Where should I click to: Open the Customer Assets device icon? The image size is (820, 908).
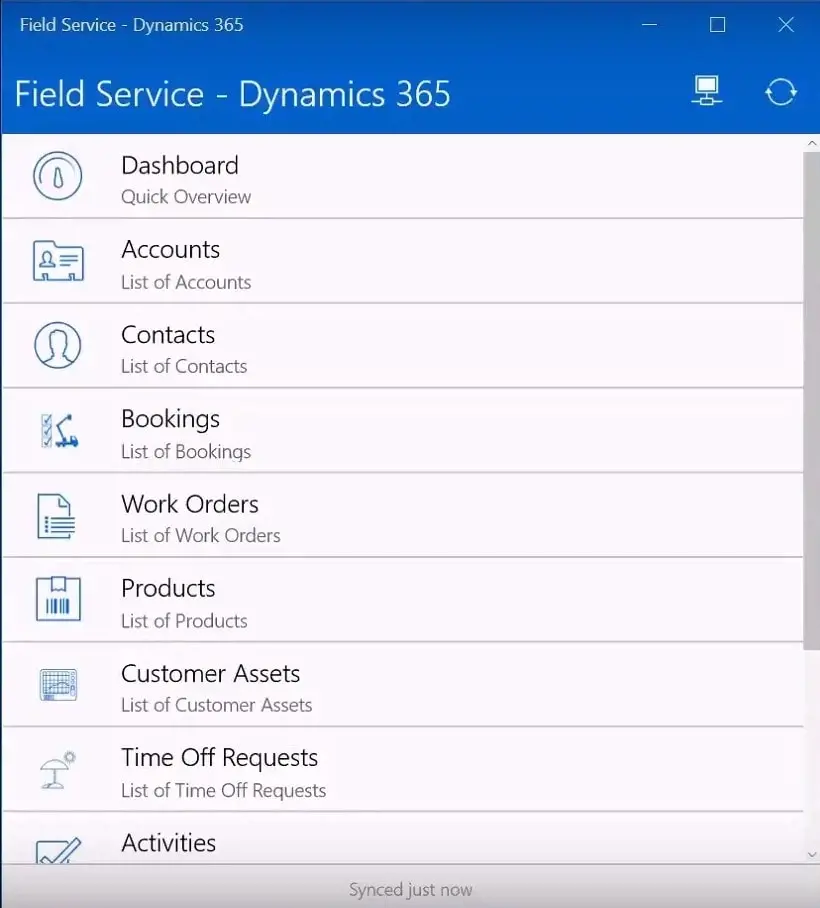pyautogui.click(x=58, y=684)
